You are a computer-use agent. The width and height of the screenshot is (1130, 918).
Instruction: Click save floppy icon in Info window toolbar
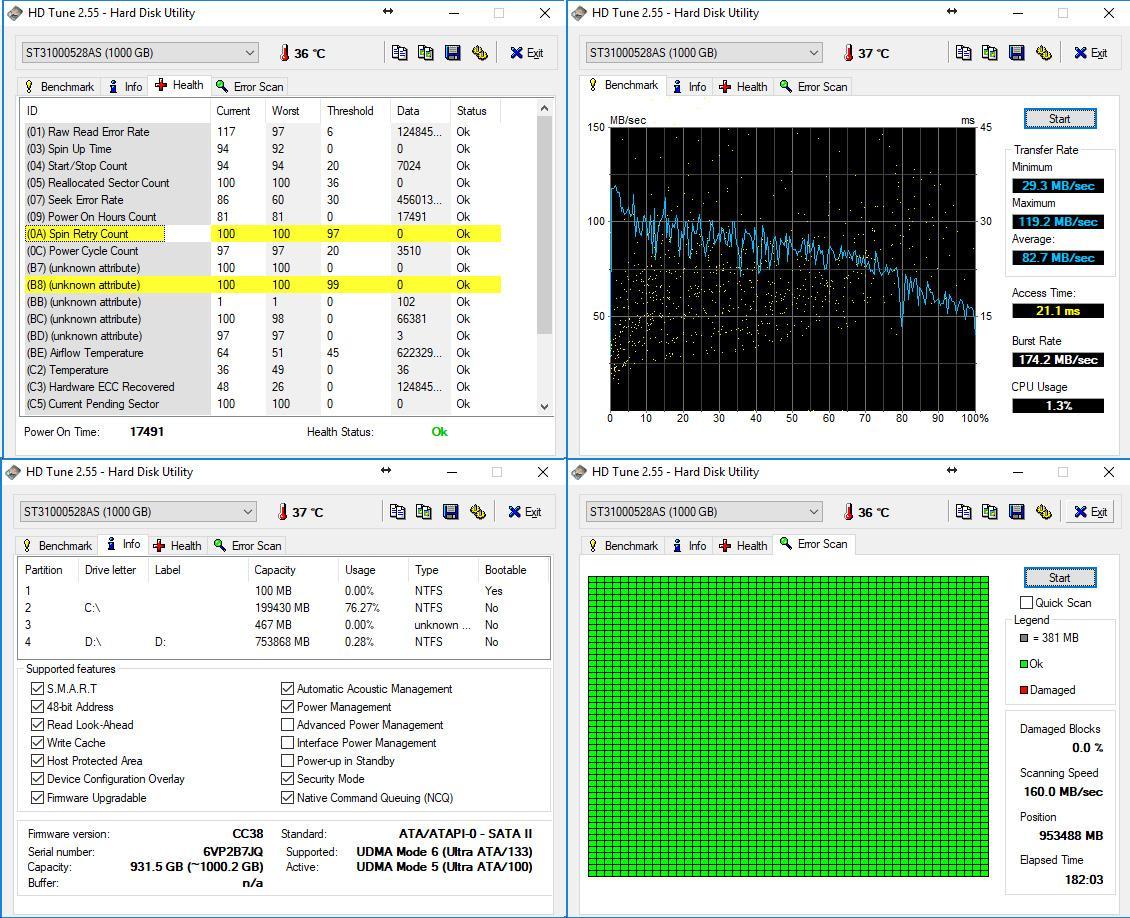click(450, 512)
